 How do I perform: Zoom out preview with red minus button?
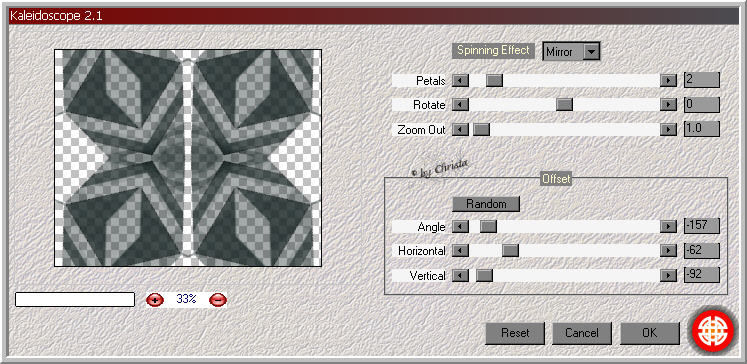[x=218, y=300]
